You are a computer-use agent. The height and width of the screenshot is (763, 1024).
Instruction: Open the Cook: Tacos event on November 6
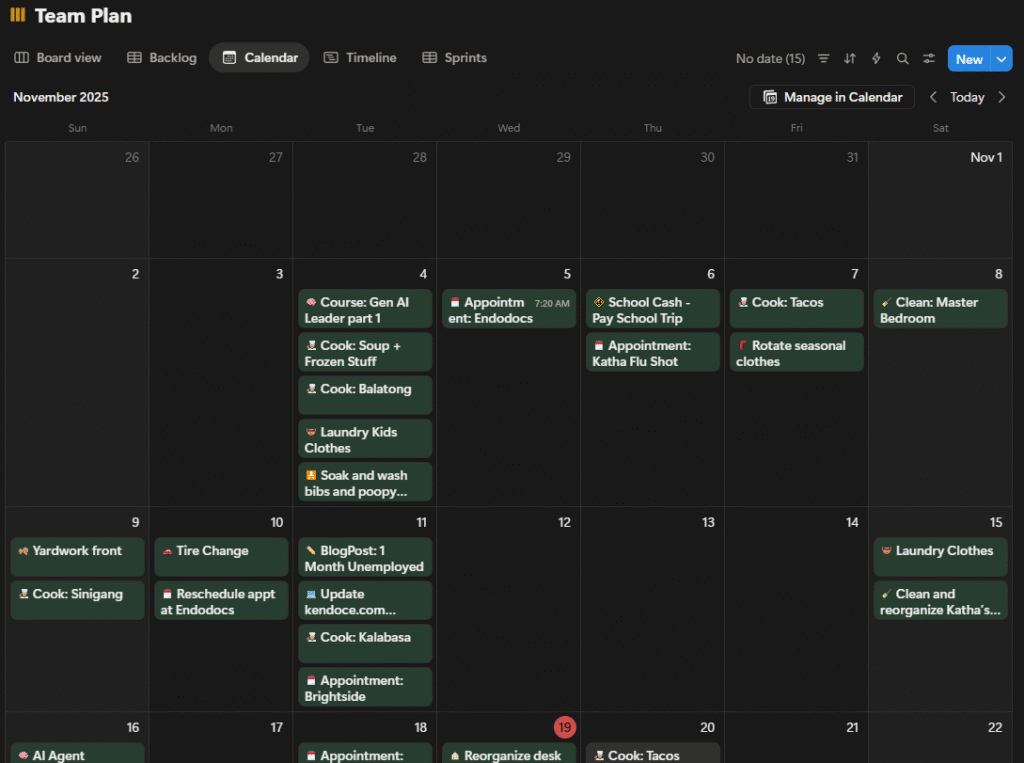tap(796, 308)
